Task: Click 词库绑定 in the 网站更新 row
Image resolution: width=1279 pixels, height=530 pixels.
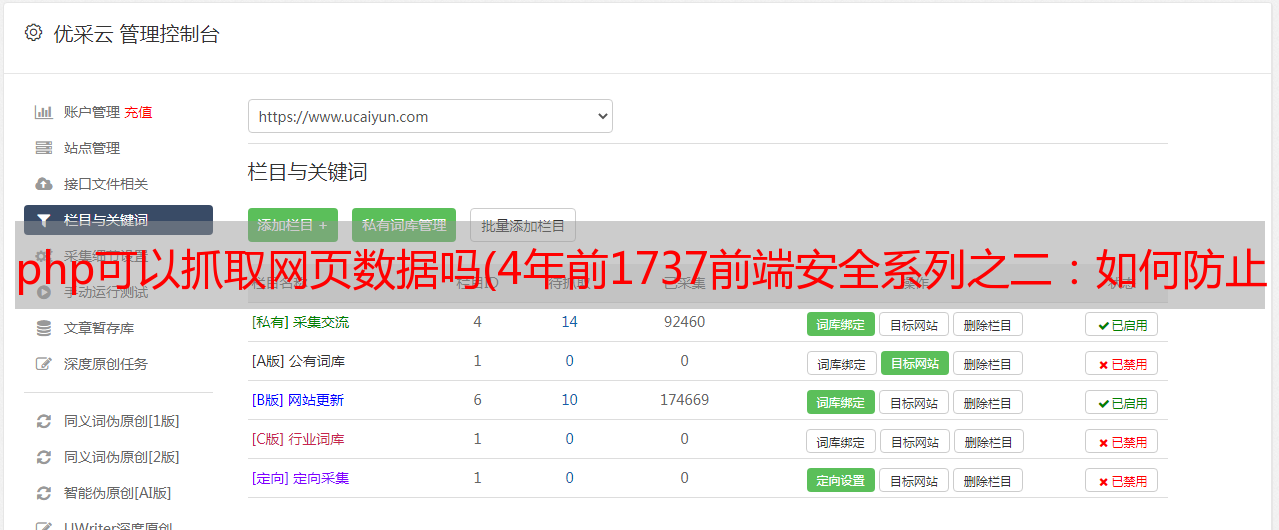Action: pyautogui.click(x=841, y=402)
